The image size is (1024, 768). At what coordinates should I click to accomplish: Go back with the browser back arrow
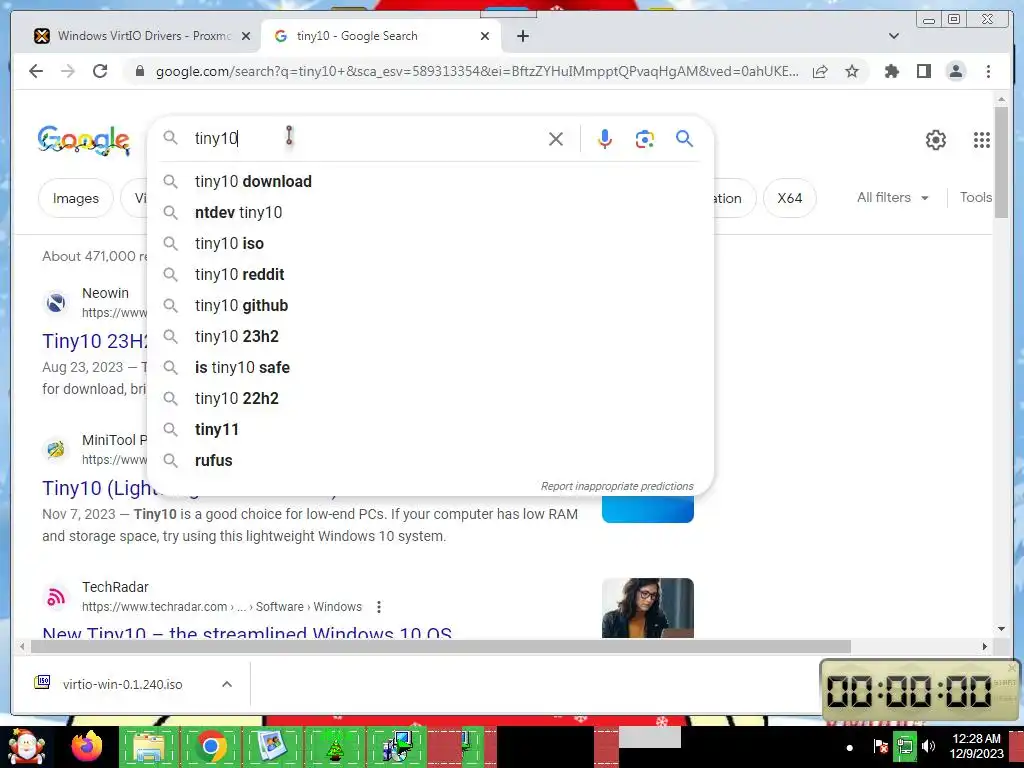click(36, 71)
